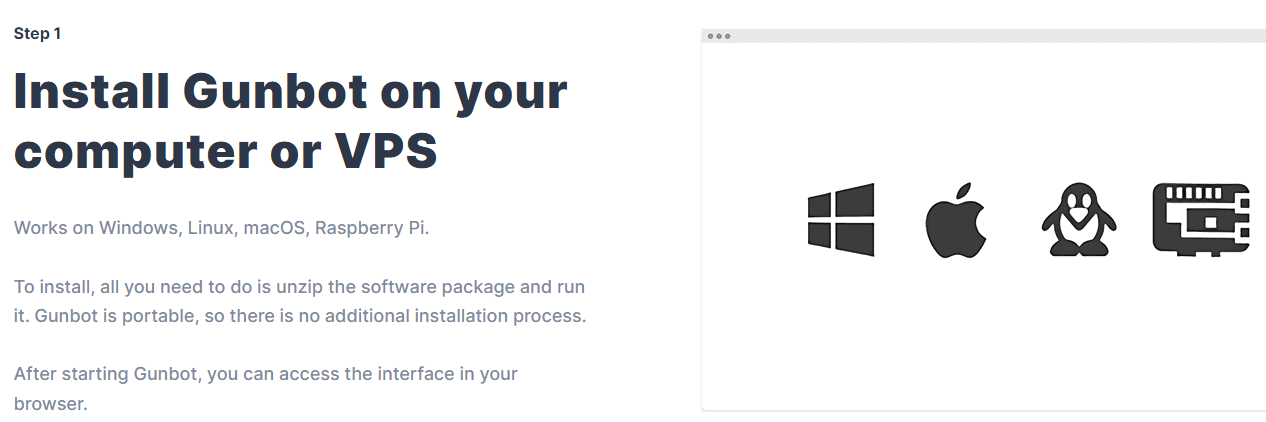
Task: Click the Raspberry Pi board icon
Action: tap(1201, 217)
